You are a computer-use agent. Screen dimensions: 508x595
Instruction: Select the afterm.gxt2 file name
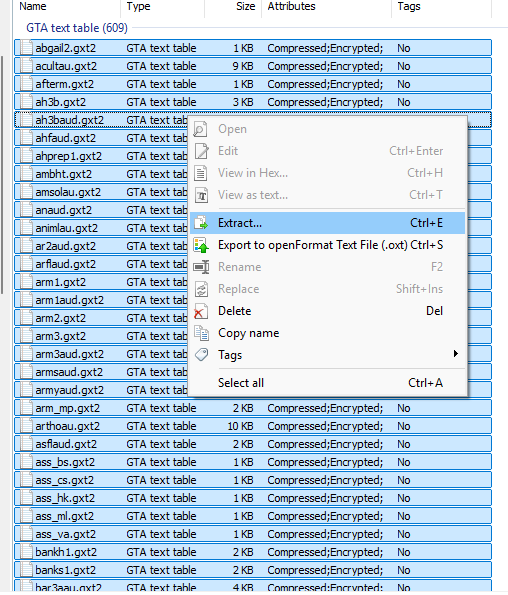pyautogui.click(x=64, y=84)
